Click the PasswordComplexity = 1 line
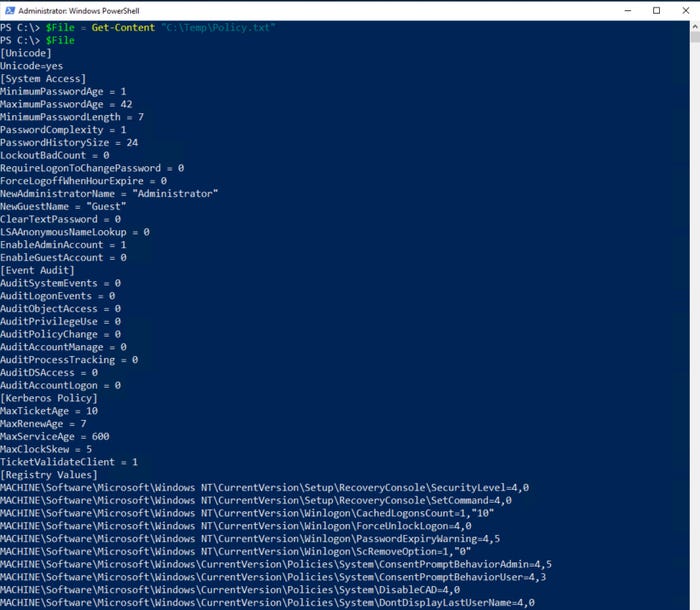 tap(63, 130)
